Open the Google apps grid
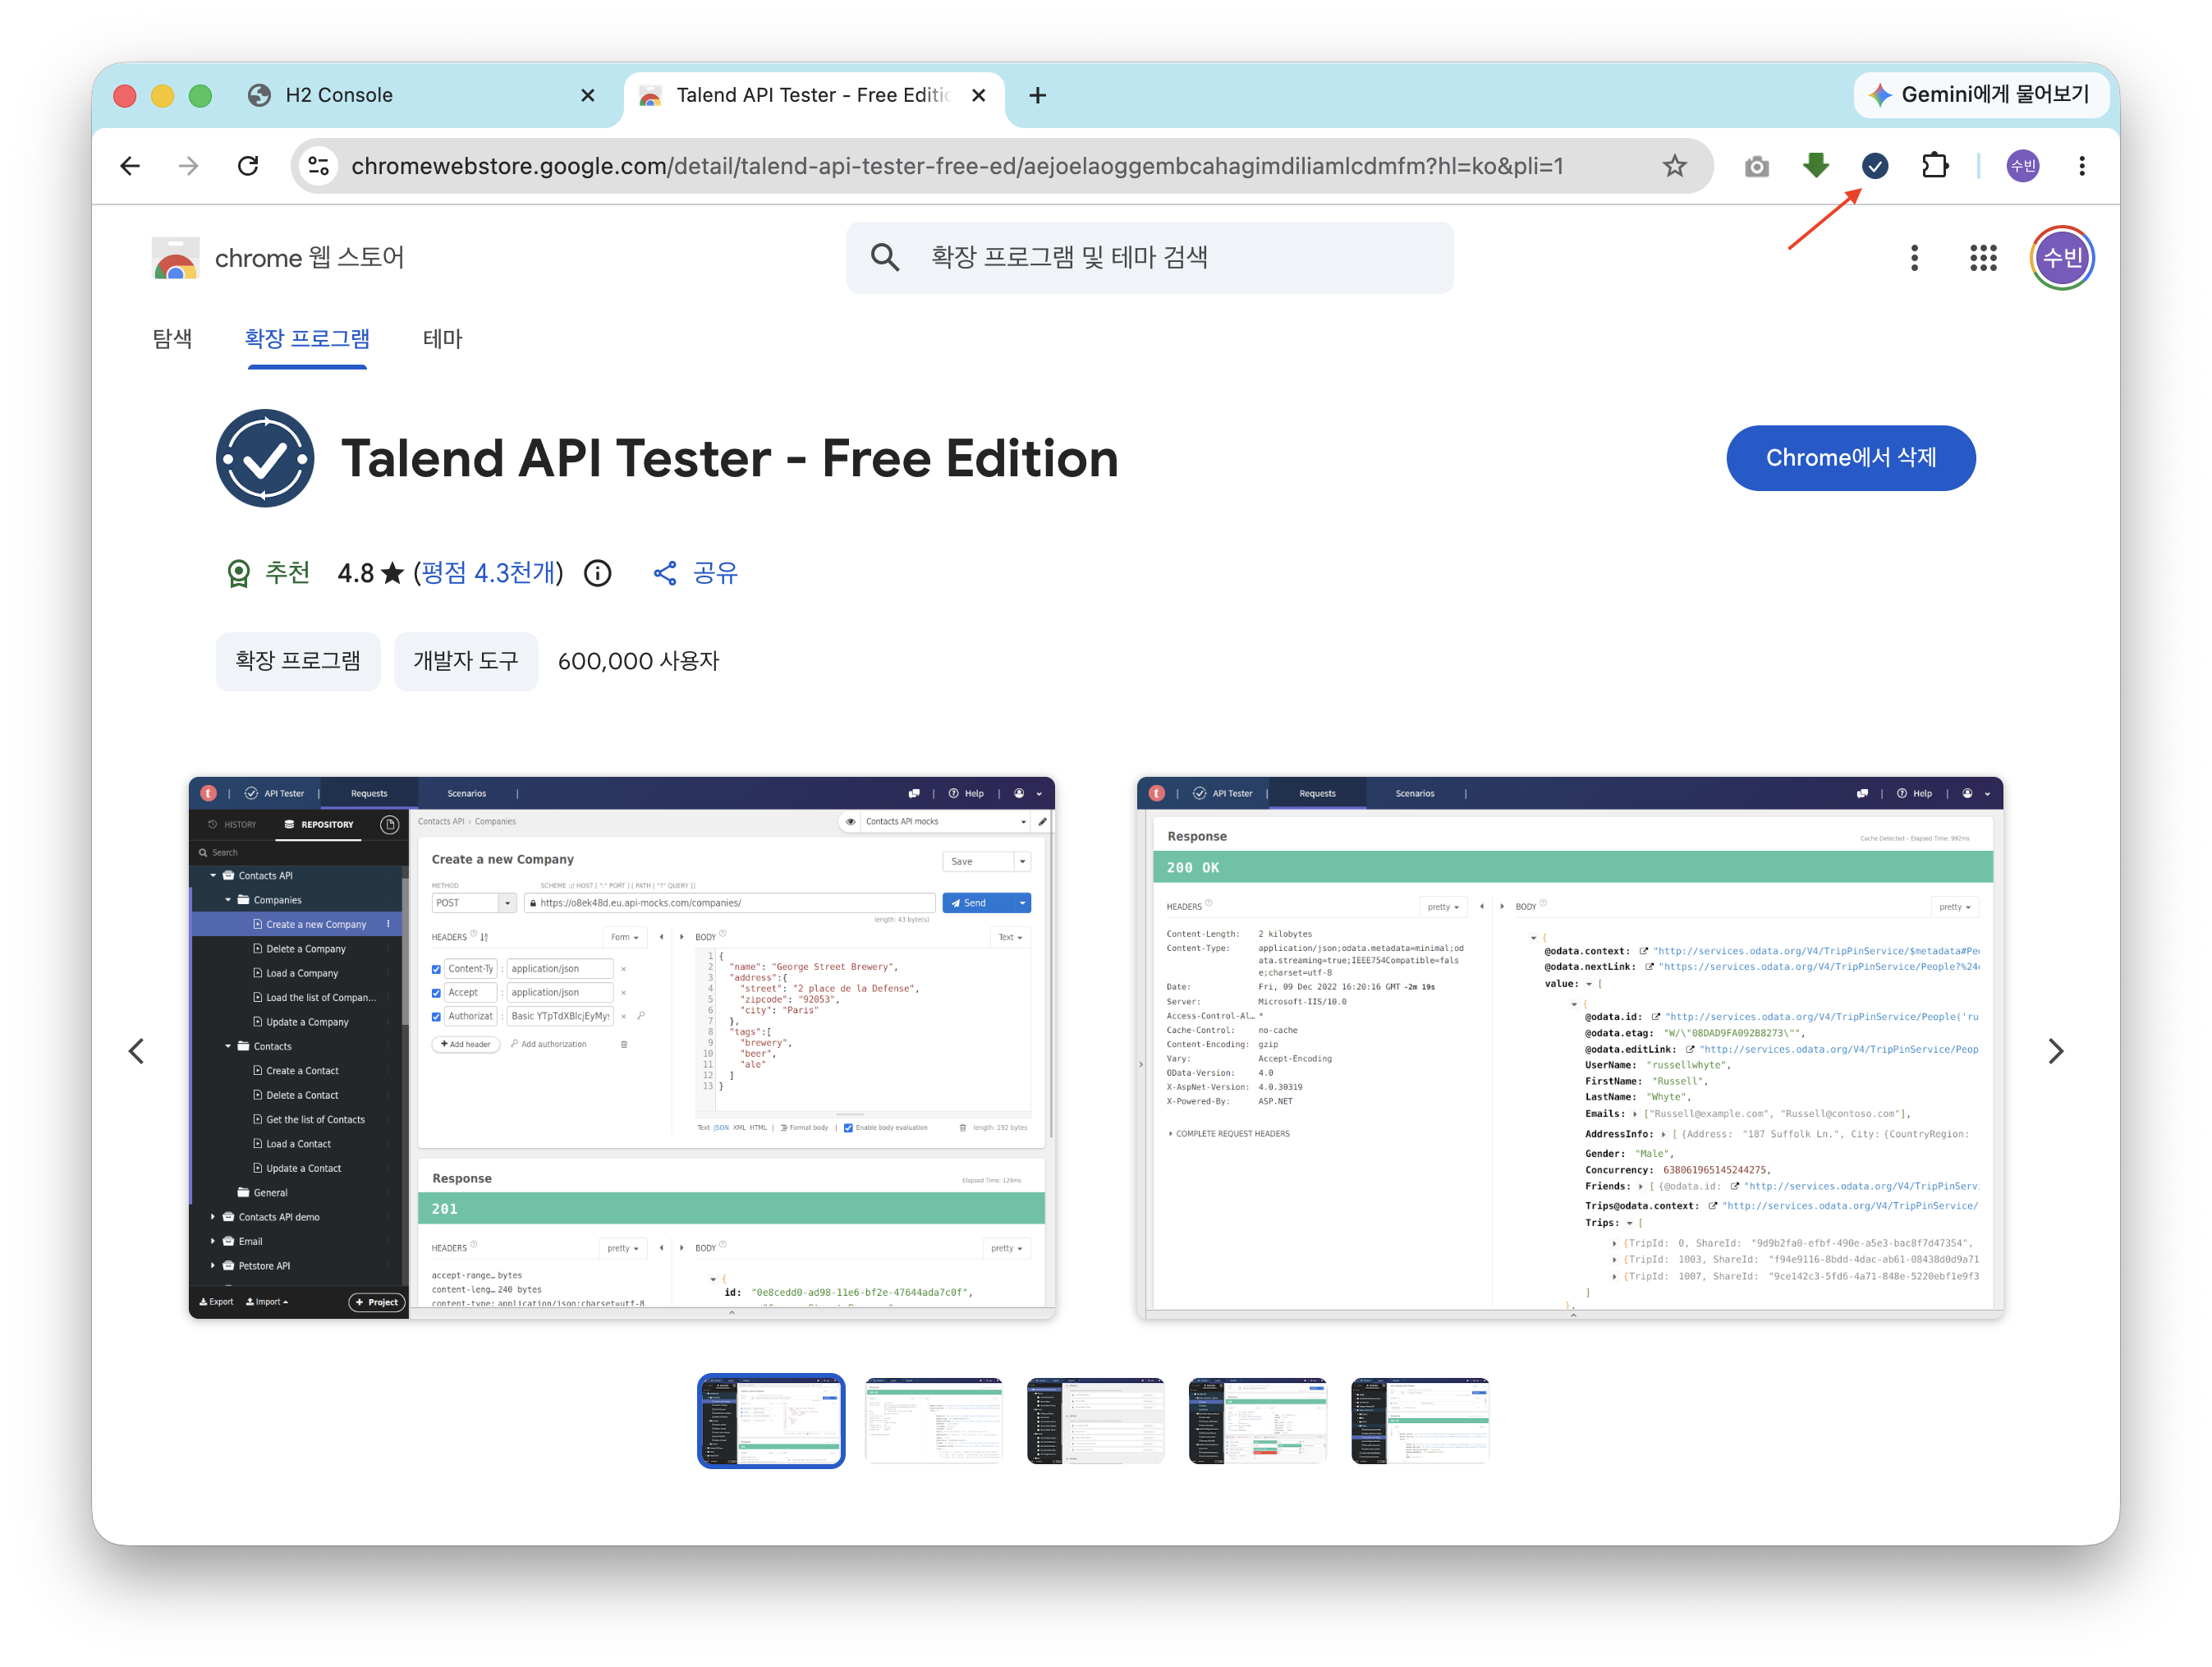This screenshot has height=1667, width=2212. point(1983,258)
